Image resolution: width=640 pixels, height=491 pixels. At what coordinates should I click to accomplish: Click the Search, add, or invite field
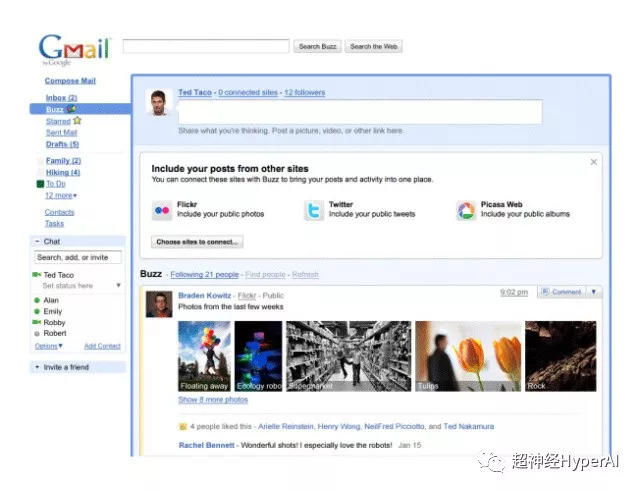pyautogui.click(x=78, y=258)
